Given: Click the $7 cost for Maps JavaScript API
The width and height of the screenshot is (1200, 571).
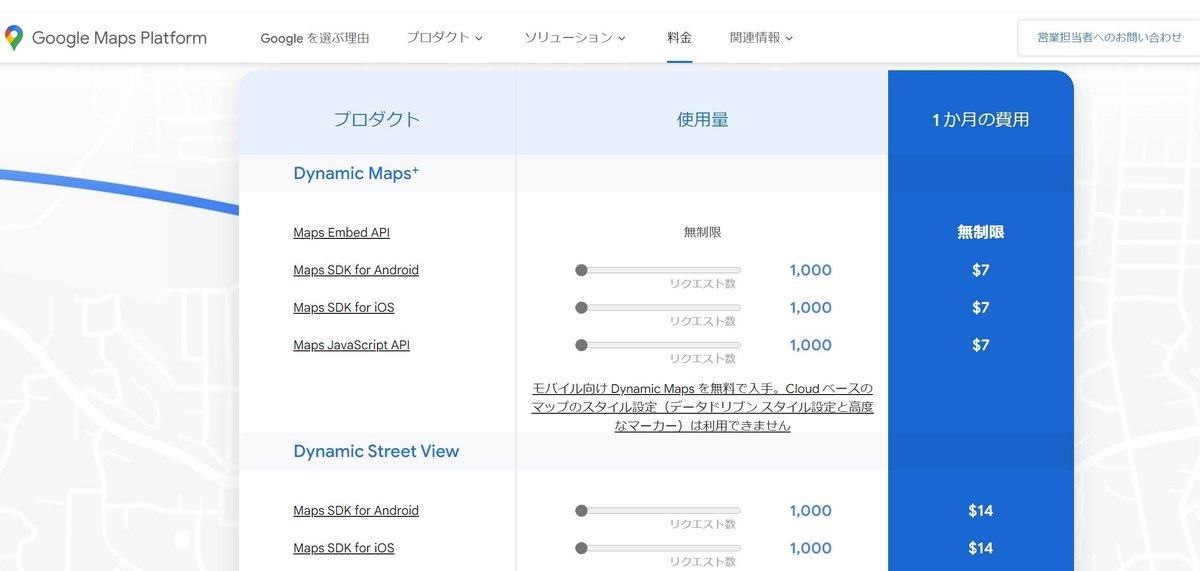Looking at the screenshot, I should 980,345.
